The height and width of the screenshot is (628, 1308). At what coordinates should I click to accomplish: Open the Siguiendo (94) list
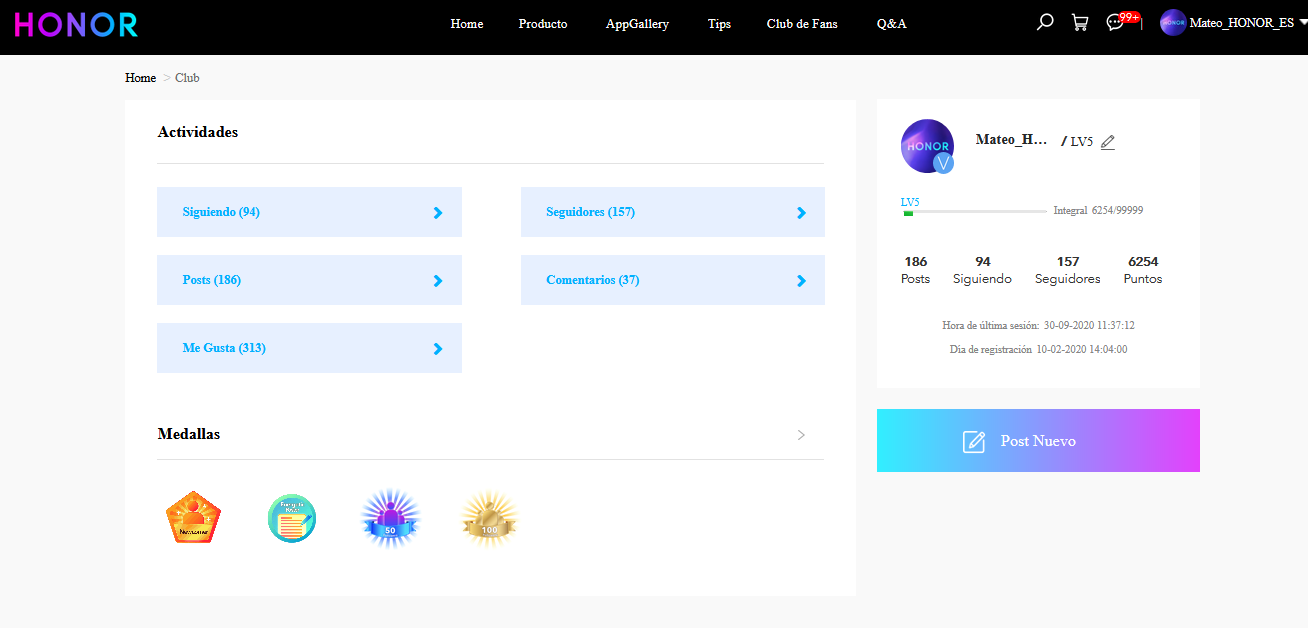309,212
